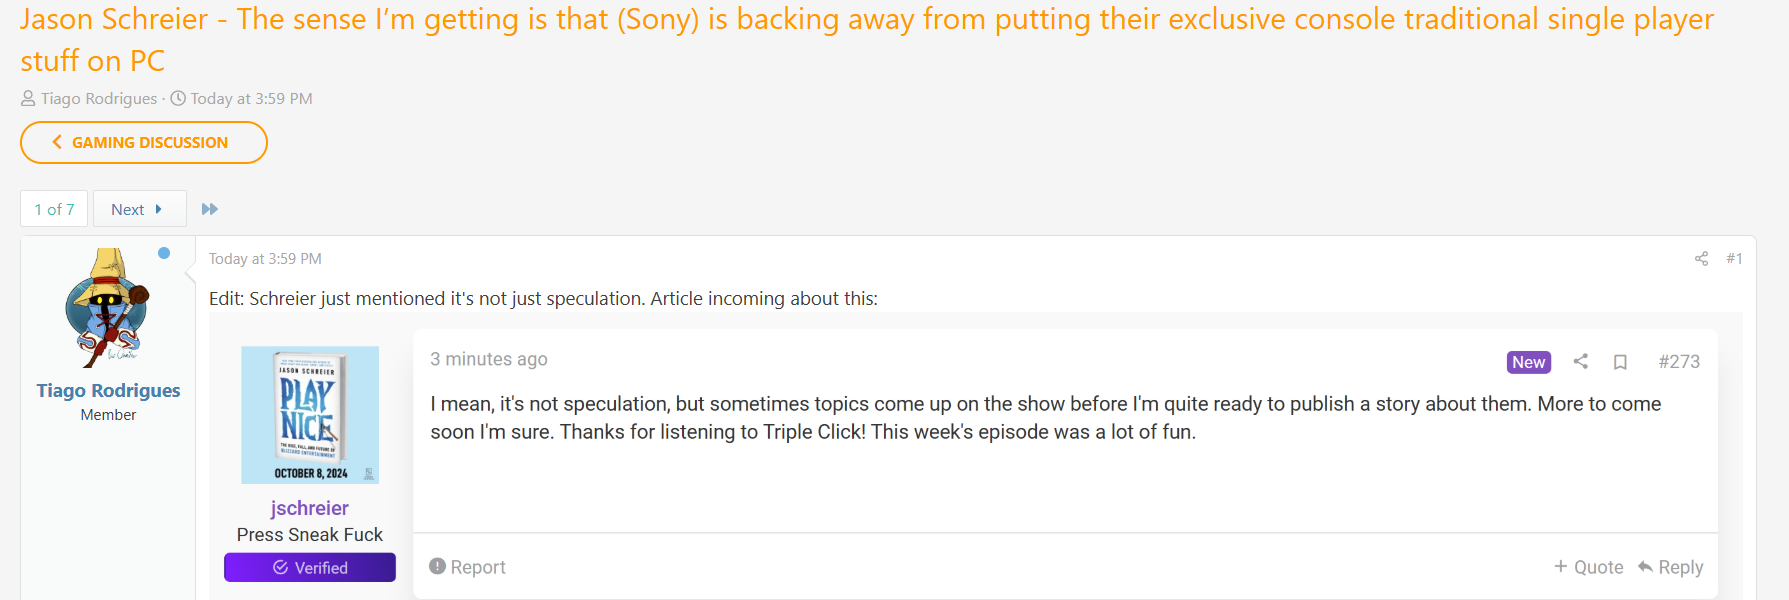This screenshot has width=1789, height=600.
Task: Open the #273 post number link
Action: tap(1678, 362)
